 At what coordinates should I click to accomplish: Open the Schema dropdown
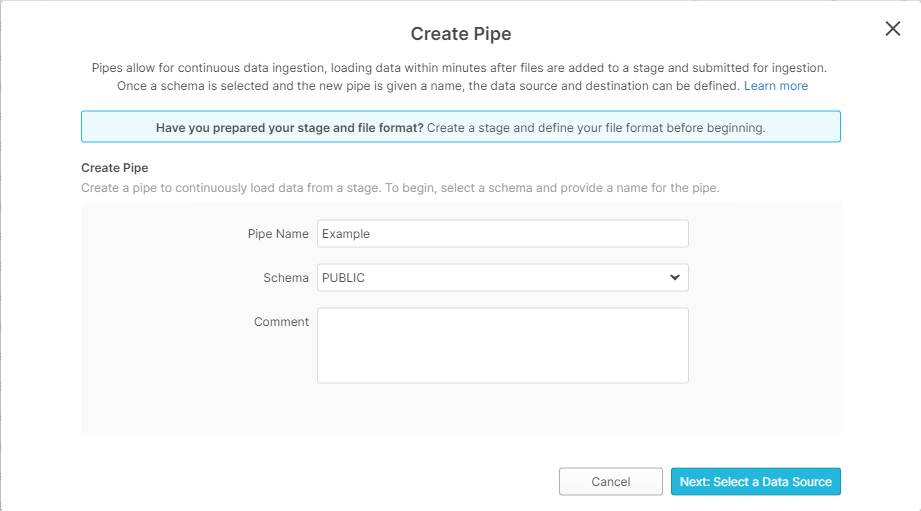pos(502,278)
